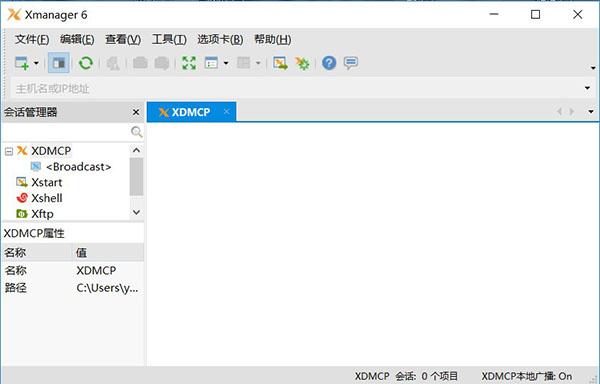
Task: Close the 会话管理器 panel
Action: click(x=136, y=112)
